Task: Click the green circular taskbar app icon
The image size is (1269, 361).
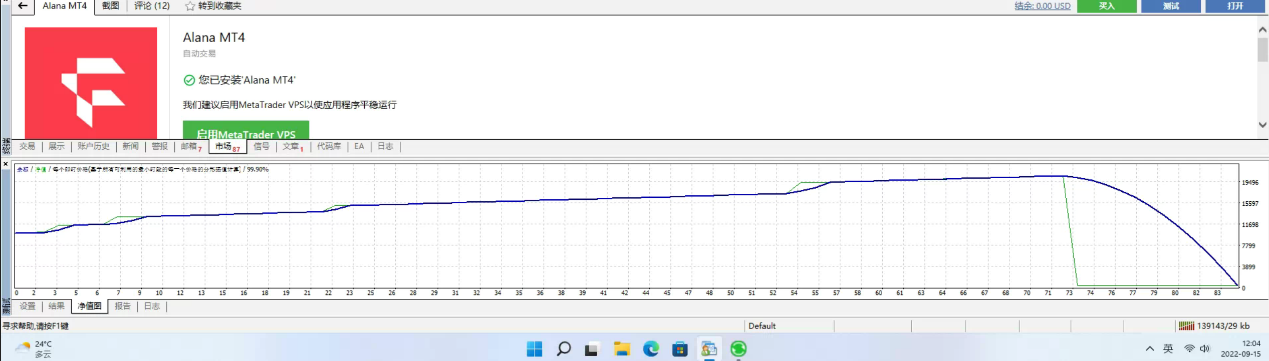Action: point(738,348)
